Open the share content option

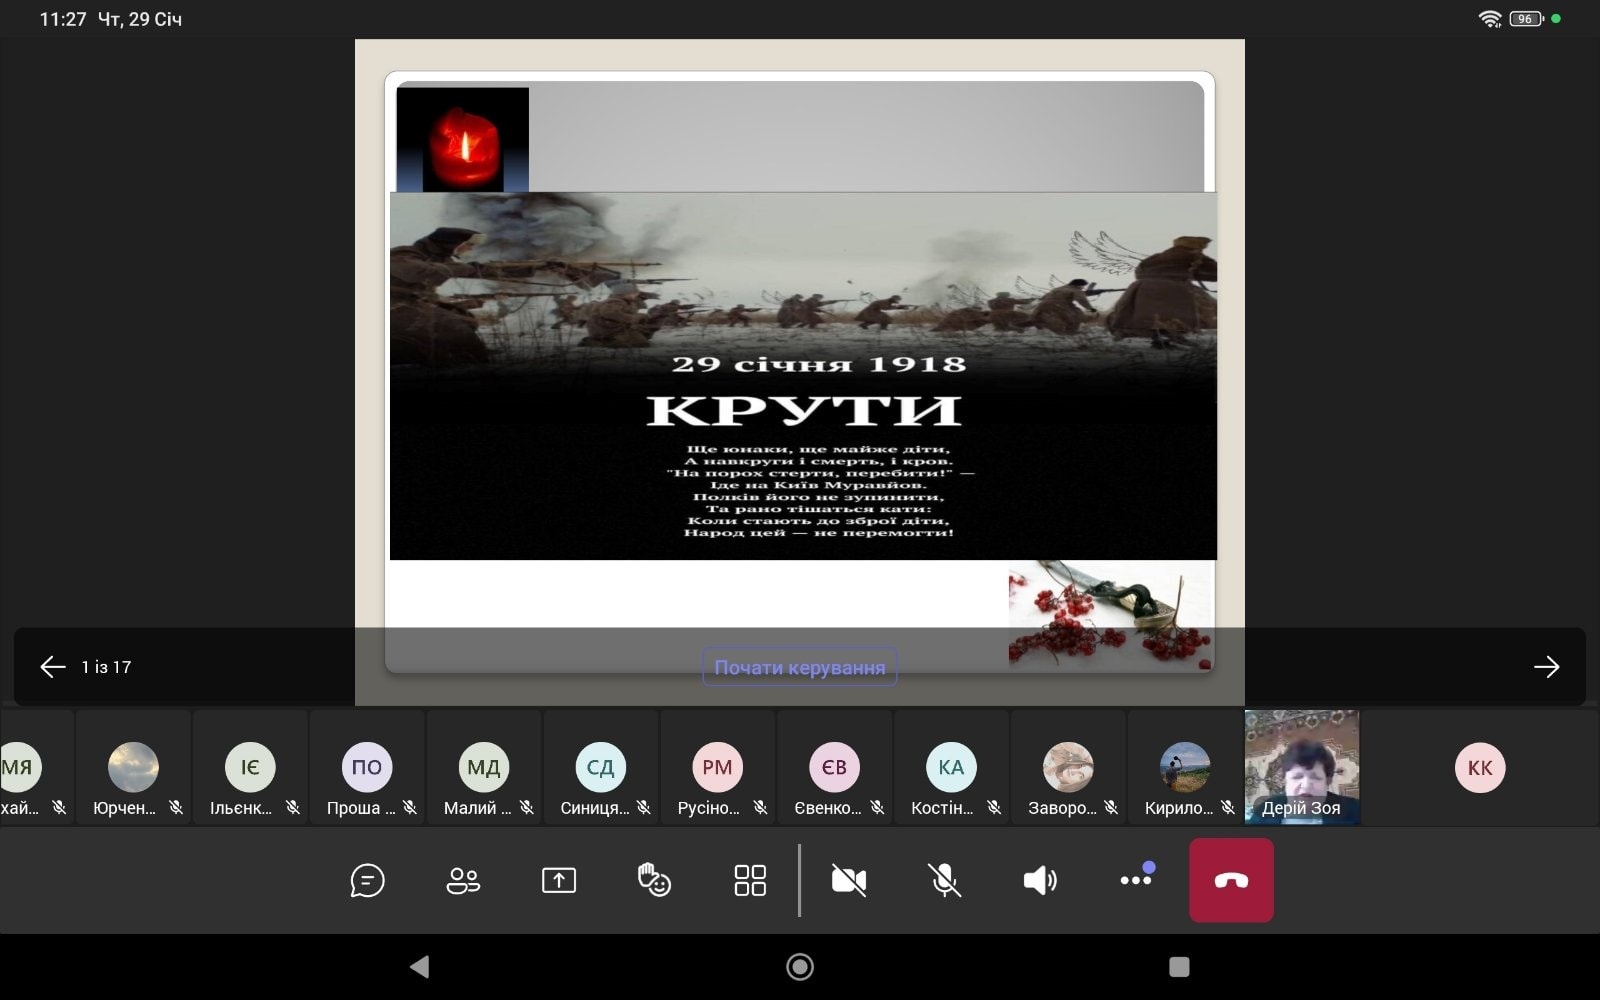(559, 880)
